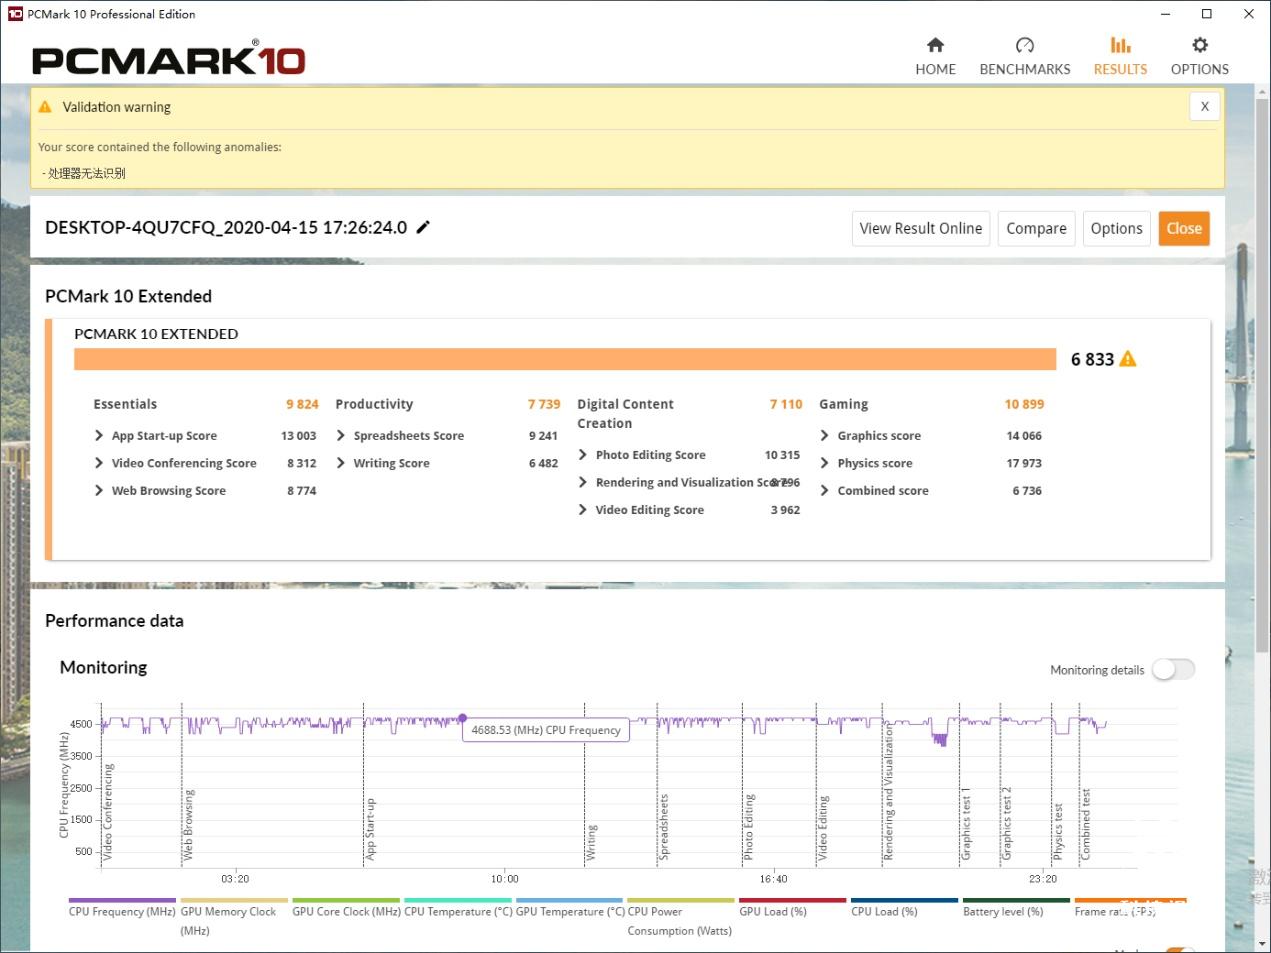The height and width of the screenshot is (953, 1271).
Task: Close the result with orange Close button
Action: point(1183,228)
